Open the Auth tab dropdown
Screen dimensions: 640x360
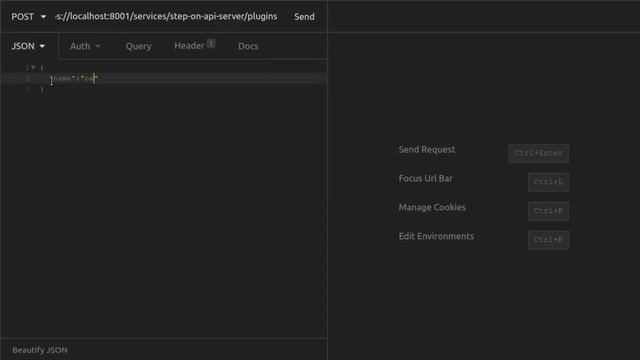(x=85, y=46)
